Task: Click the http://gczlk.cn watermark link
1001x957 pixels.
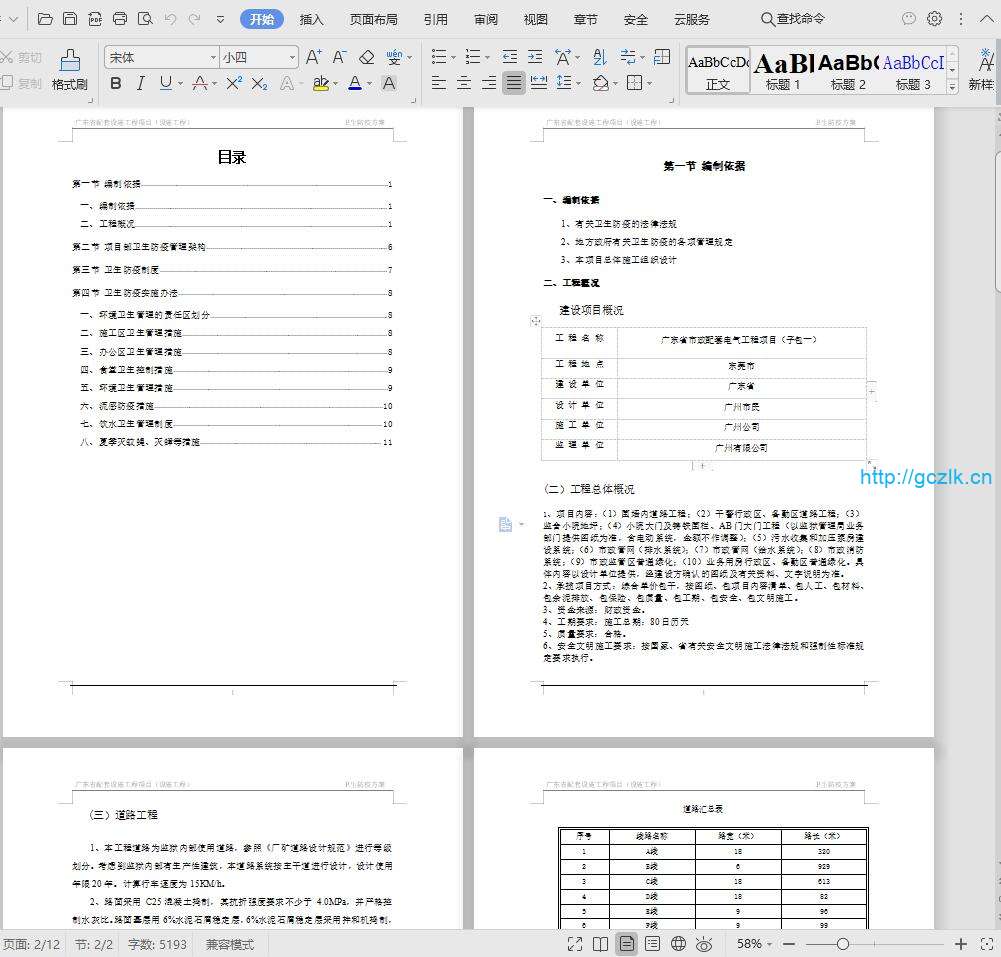Action: point(925,477)
